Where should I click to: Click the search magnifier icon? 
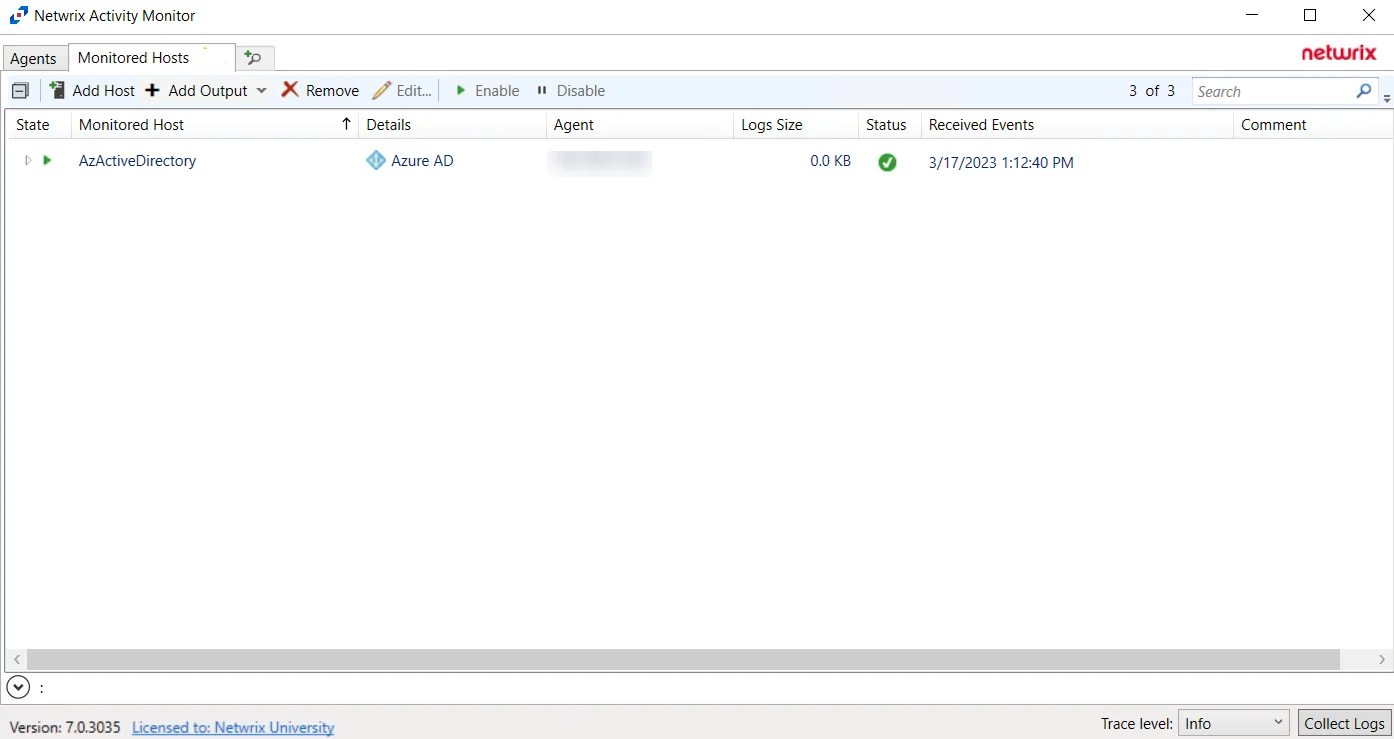click(x=1364, y=91)
